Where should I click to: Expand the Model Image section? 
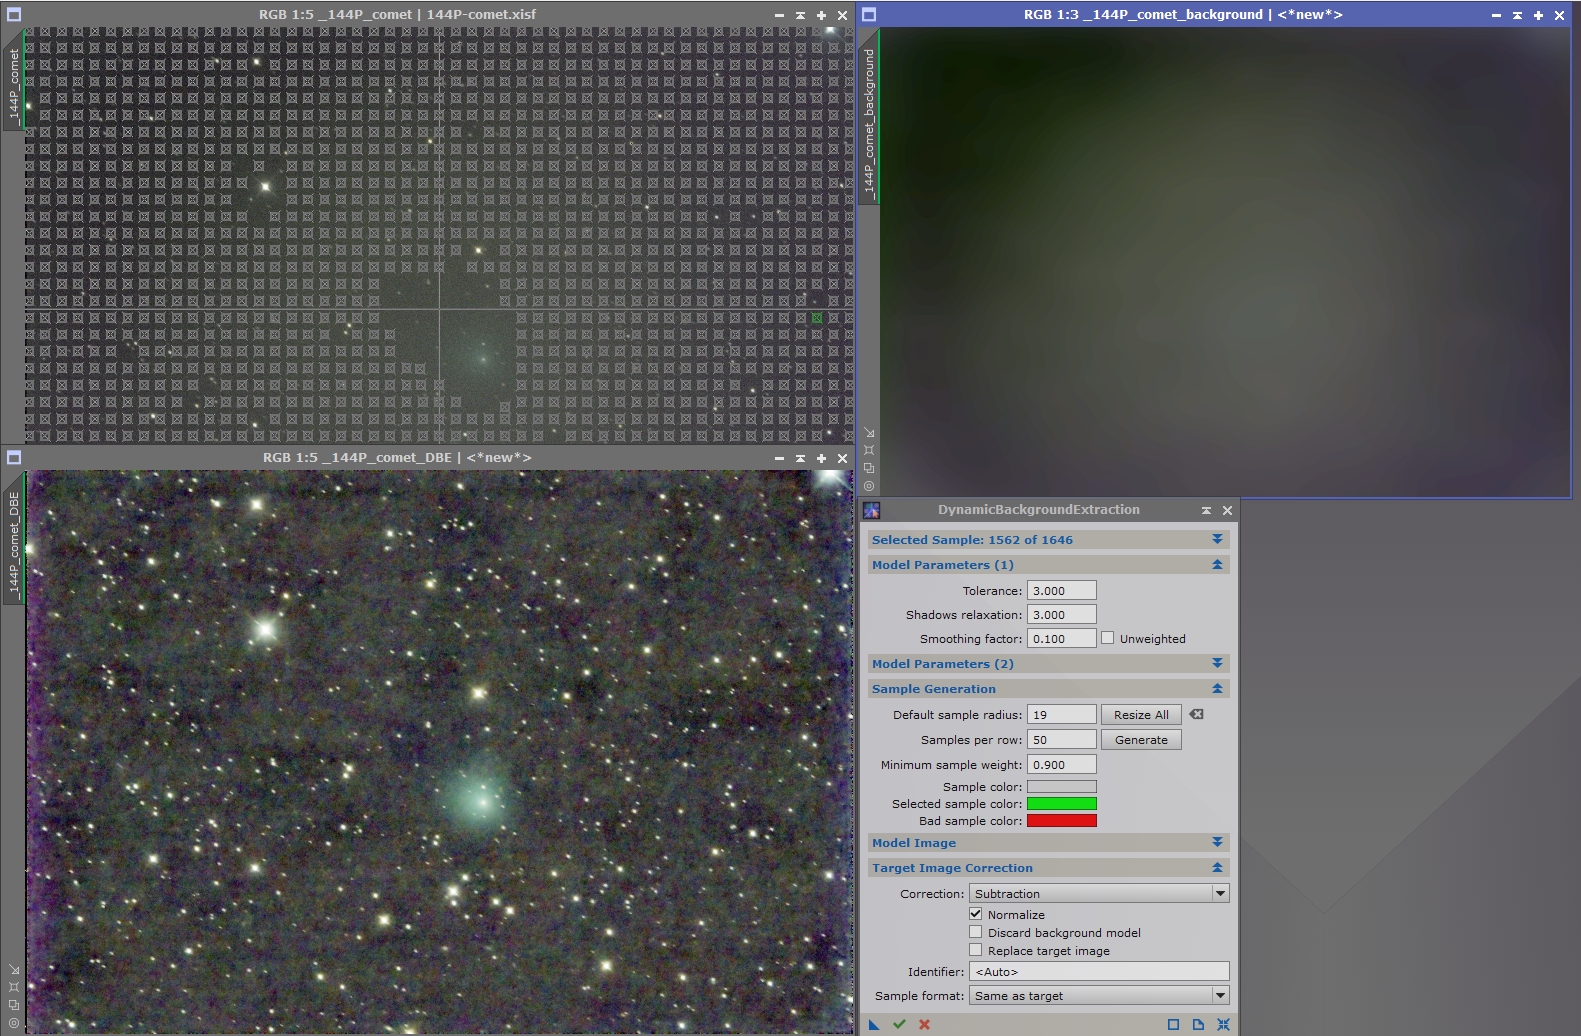click(x=1217, y=842)
